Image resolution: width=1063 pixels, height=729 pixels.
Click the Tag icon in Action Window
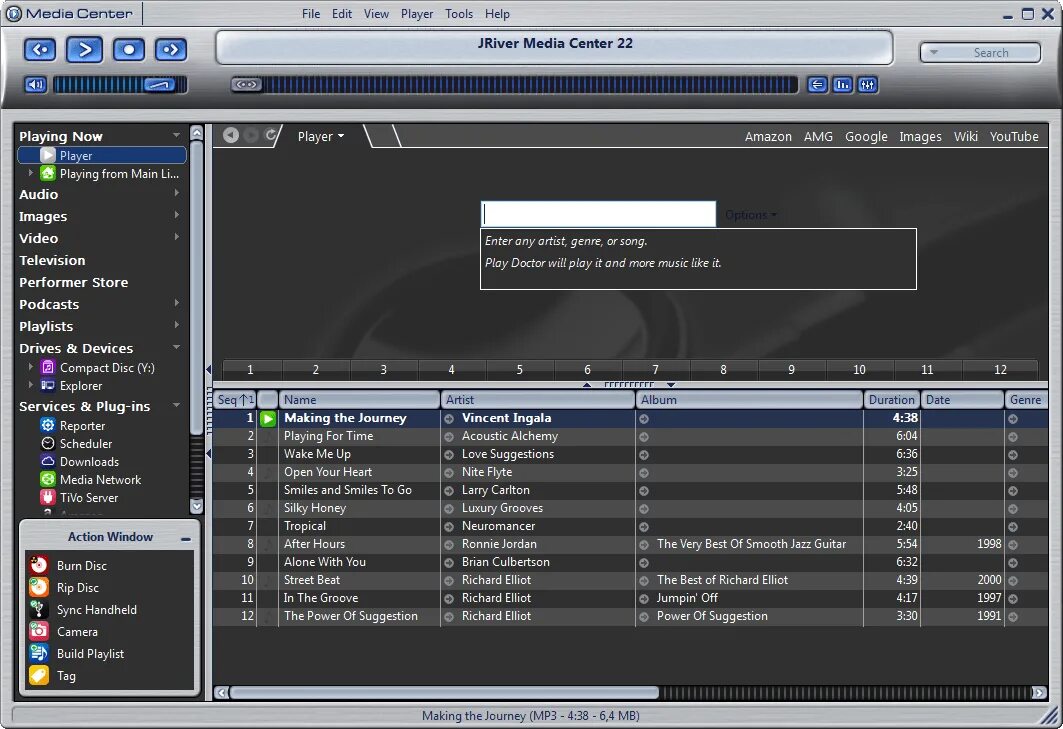click(x=39, y=675)
